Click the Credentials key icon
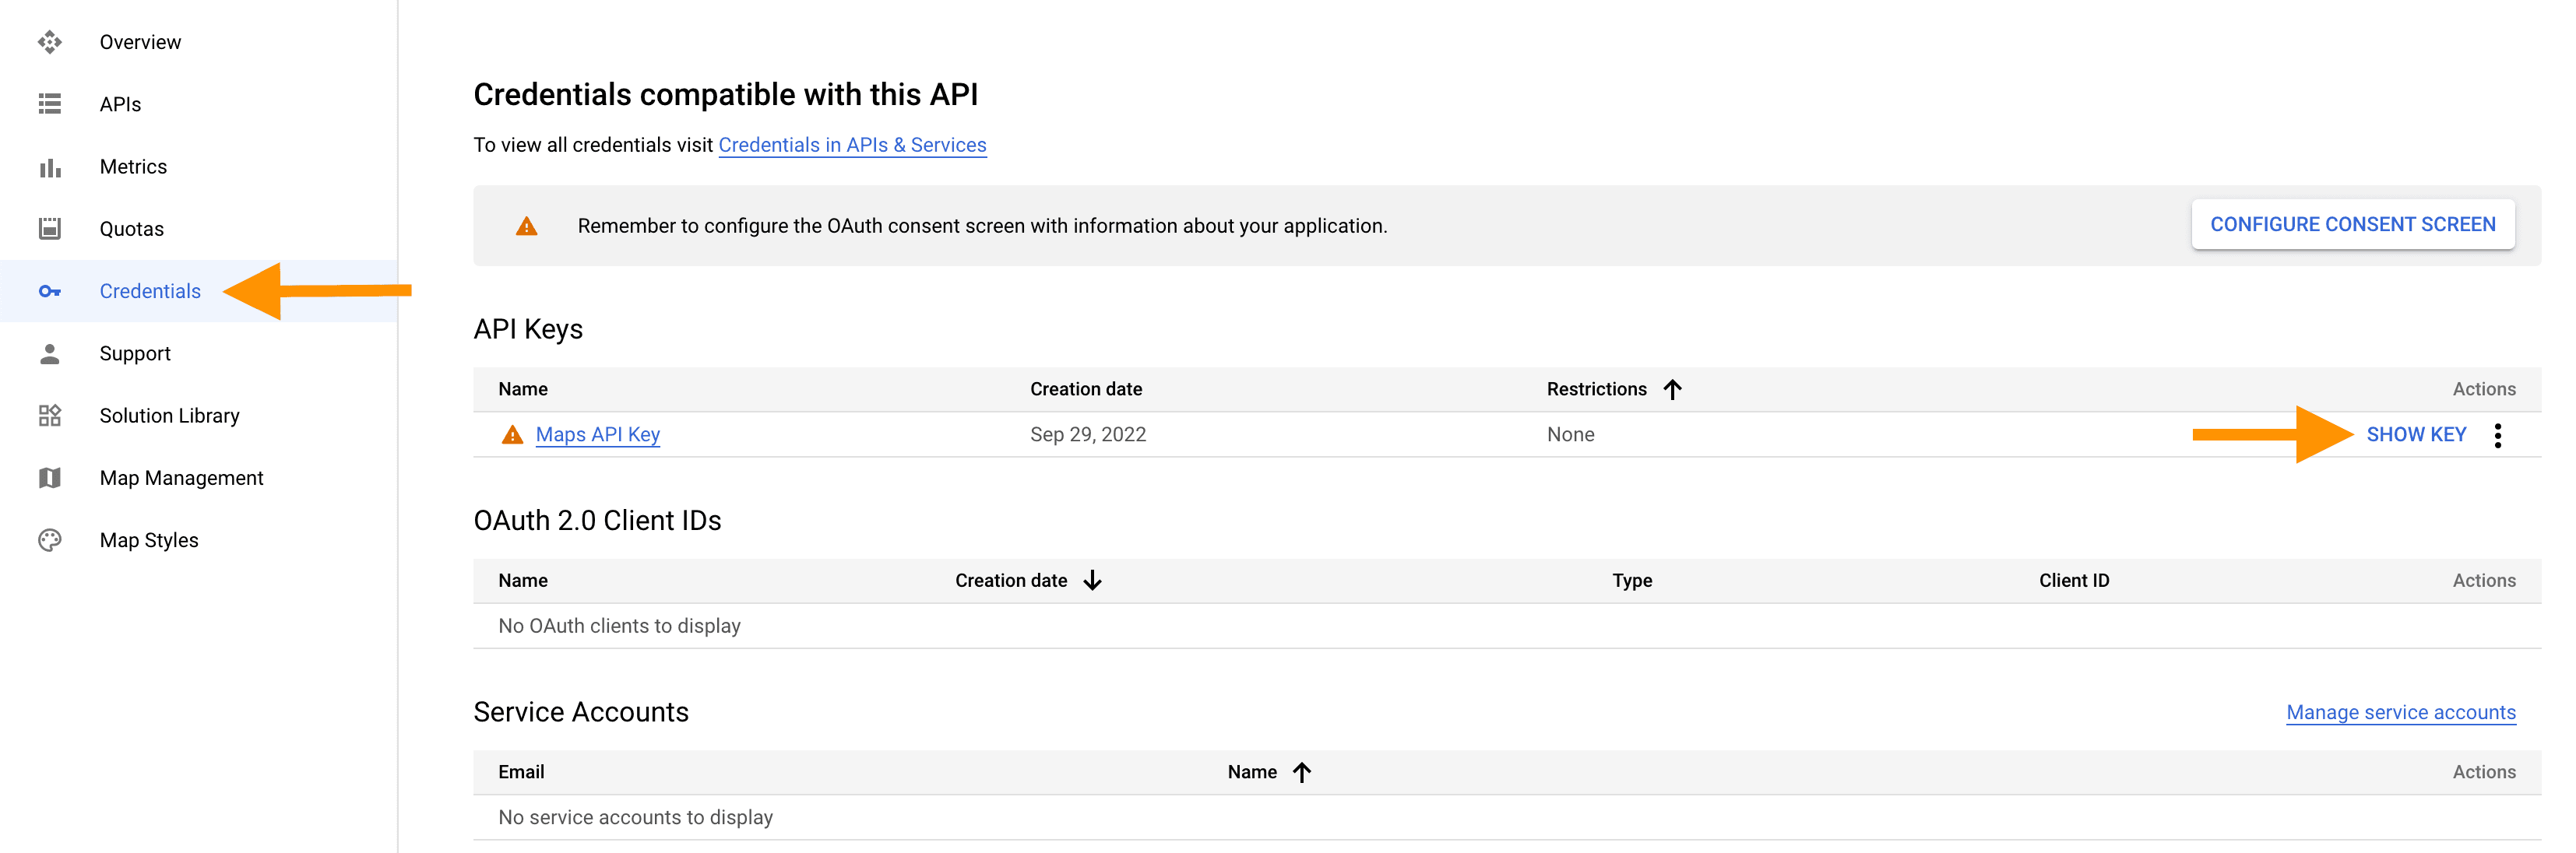 tap(50, 291)
